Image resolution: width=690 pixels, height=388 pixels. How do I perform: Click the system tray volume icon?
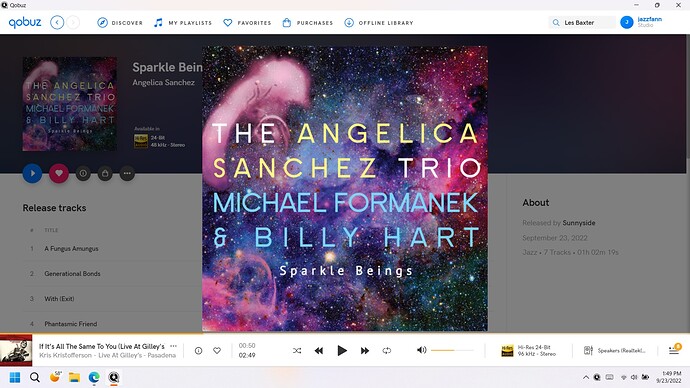point(634,377)
